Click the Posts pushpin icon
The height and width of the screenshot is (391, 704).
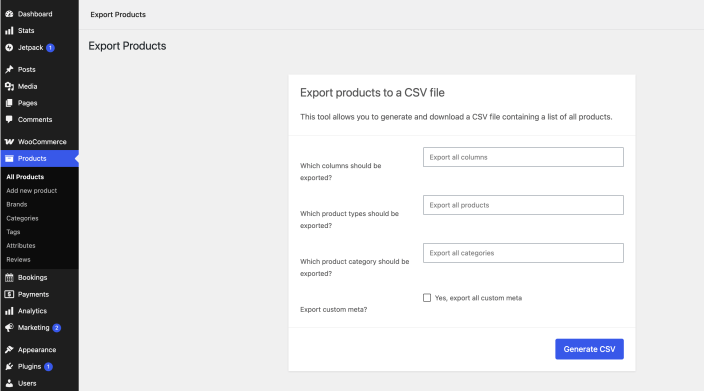(9, 70)
